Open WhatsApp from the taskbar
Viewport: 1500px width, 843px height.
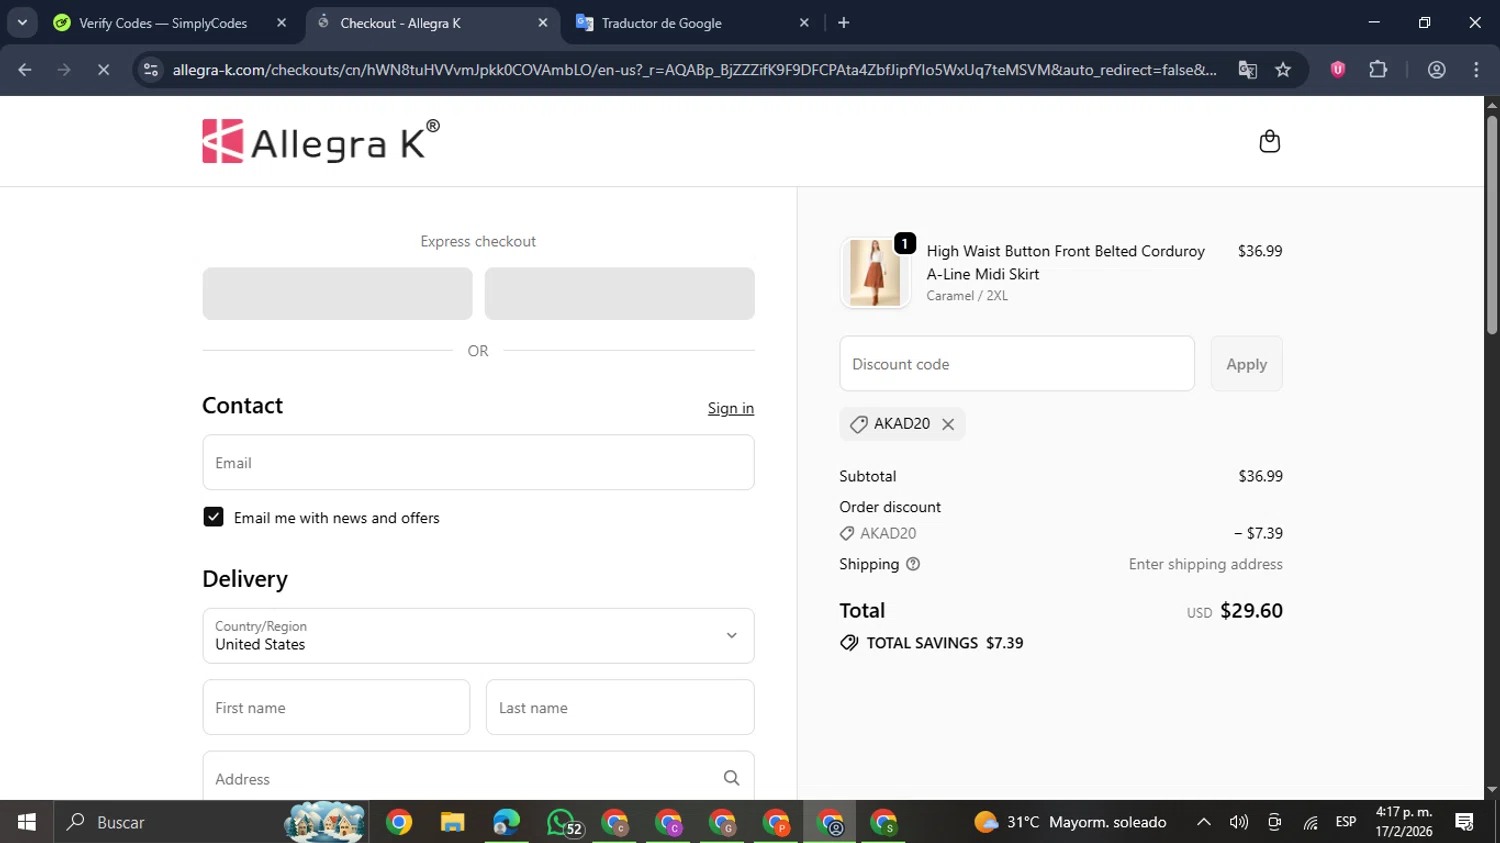point(561,822)
